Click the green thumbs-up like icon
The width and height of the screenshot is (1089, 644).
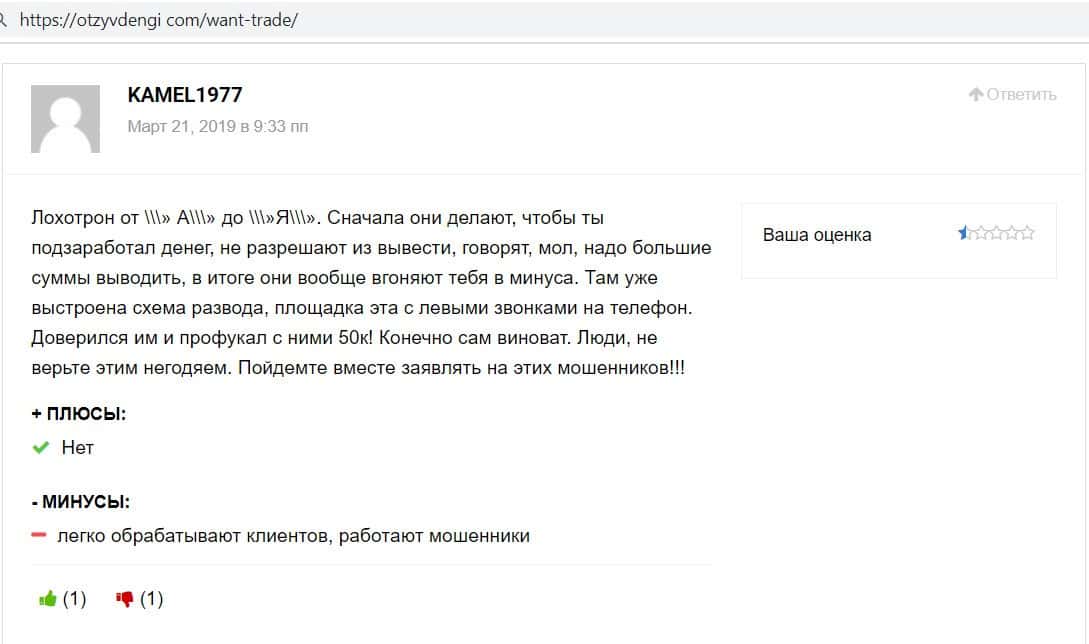(x=47, y=599)
